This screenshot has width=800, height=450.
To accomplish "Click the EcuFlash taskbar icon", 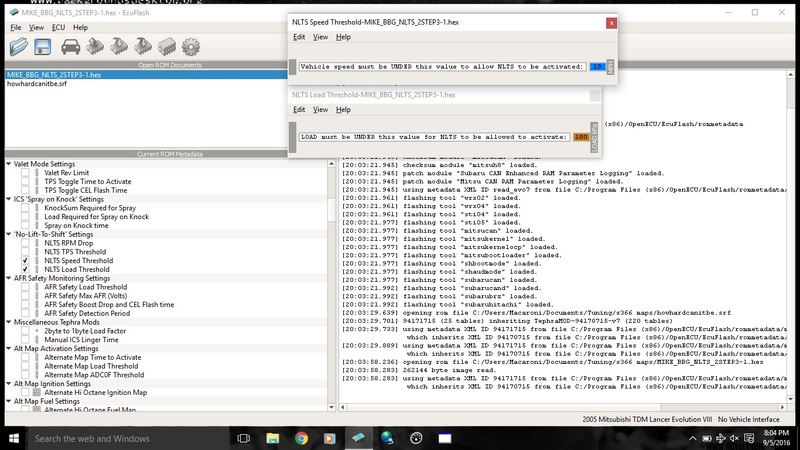I will 359,438.
